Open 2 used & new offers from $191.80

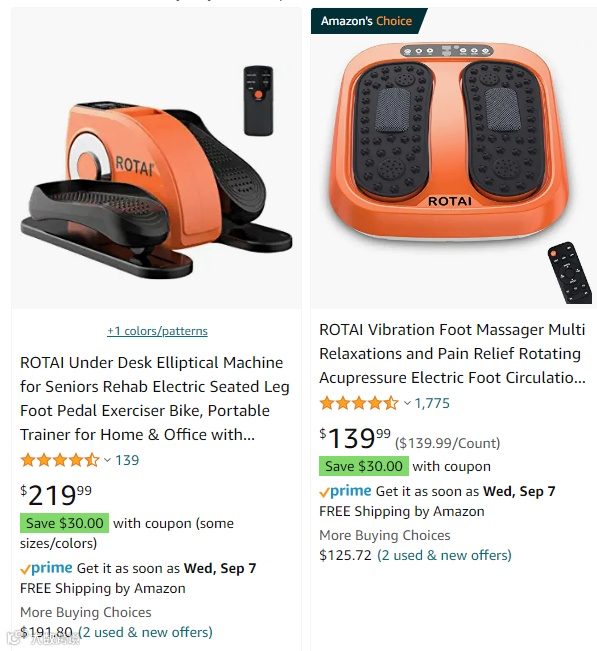click(146, 632)
